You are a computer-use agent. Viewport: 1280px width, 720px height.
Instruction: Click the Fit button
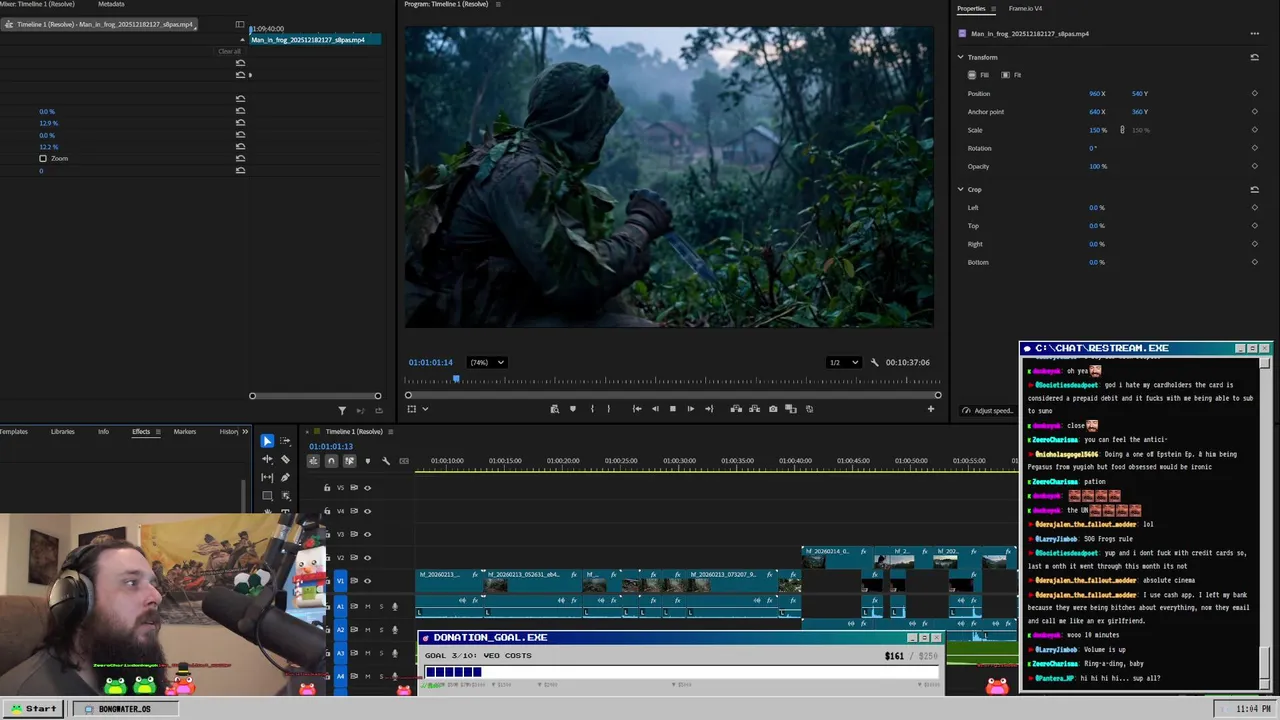pyautogui.click(x=1012, y=75)
